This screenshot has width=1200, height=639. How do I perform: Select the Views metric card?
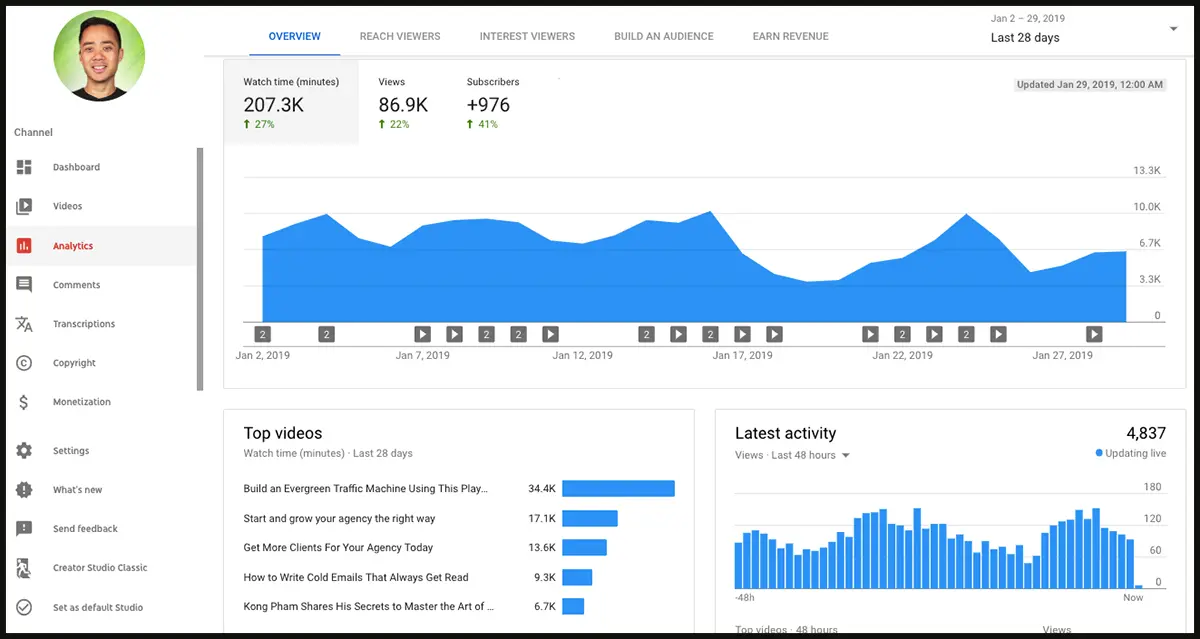403,103
